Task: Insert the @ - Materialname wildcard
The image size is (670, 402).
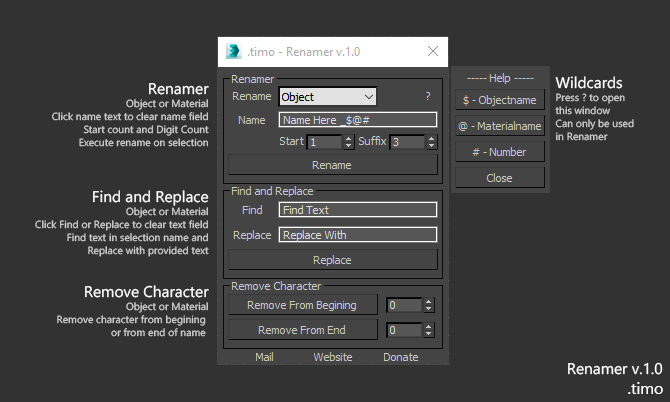Action: (x=500, y=126)
